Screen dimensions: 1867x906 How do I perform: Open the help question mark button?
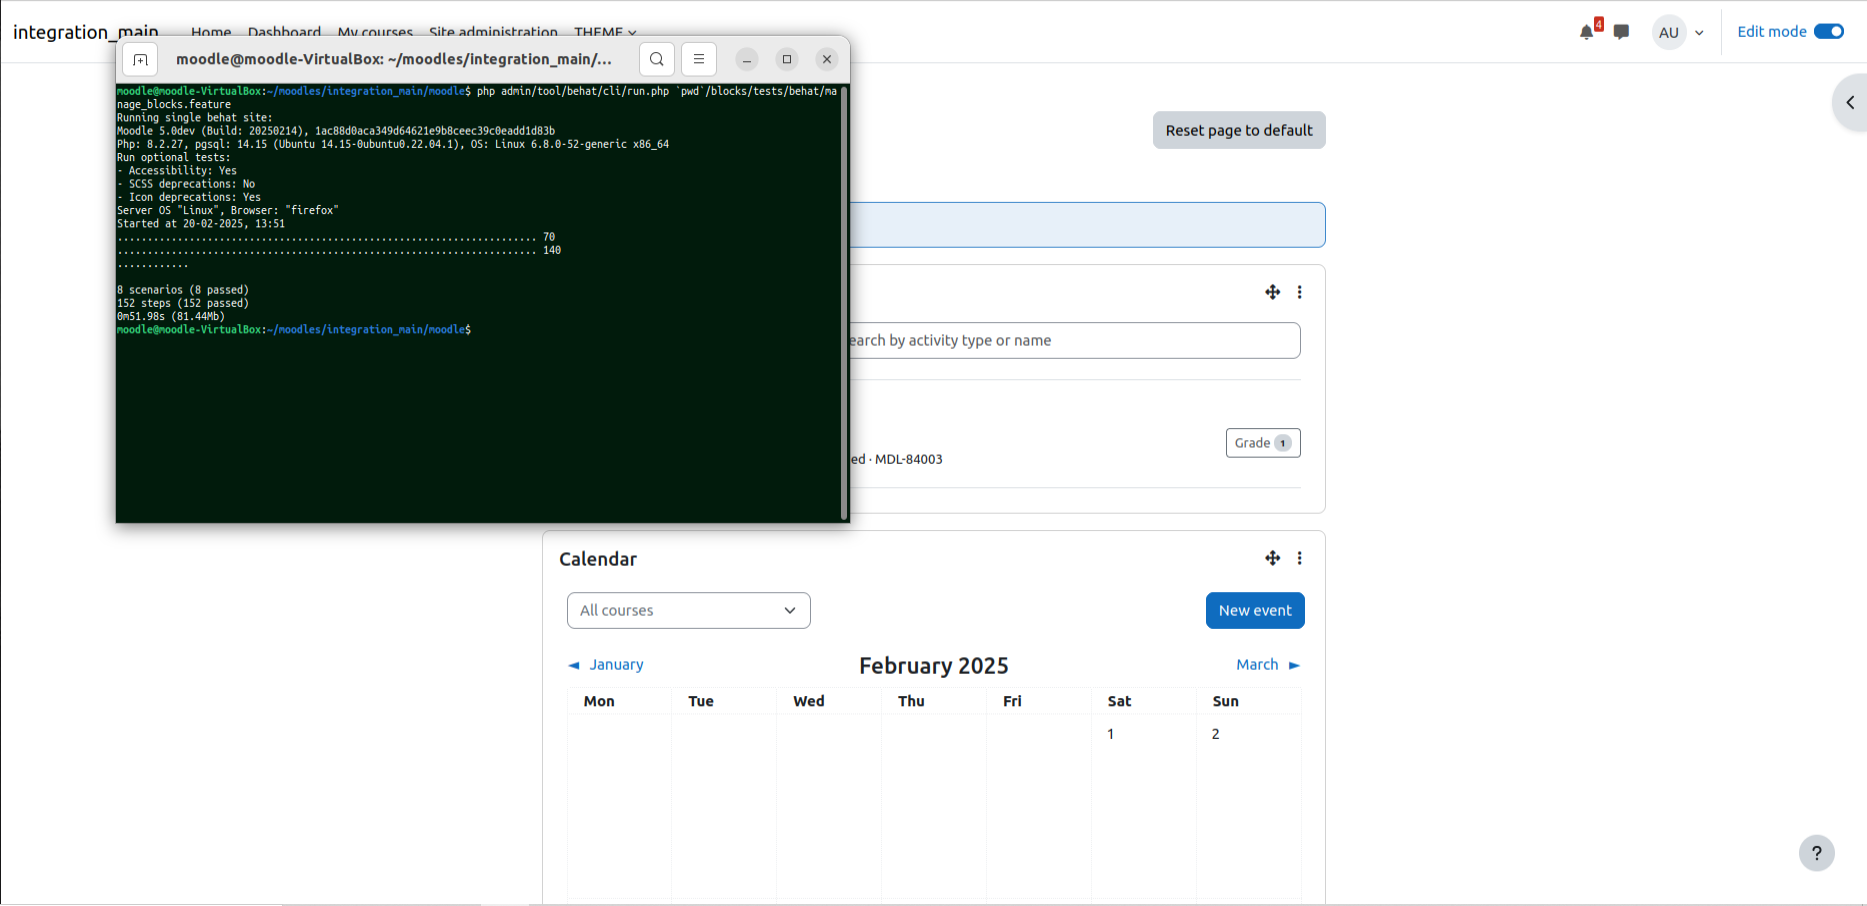pyautogui.click(x=1817, y=853)
